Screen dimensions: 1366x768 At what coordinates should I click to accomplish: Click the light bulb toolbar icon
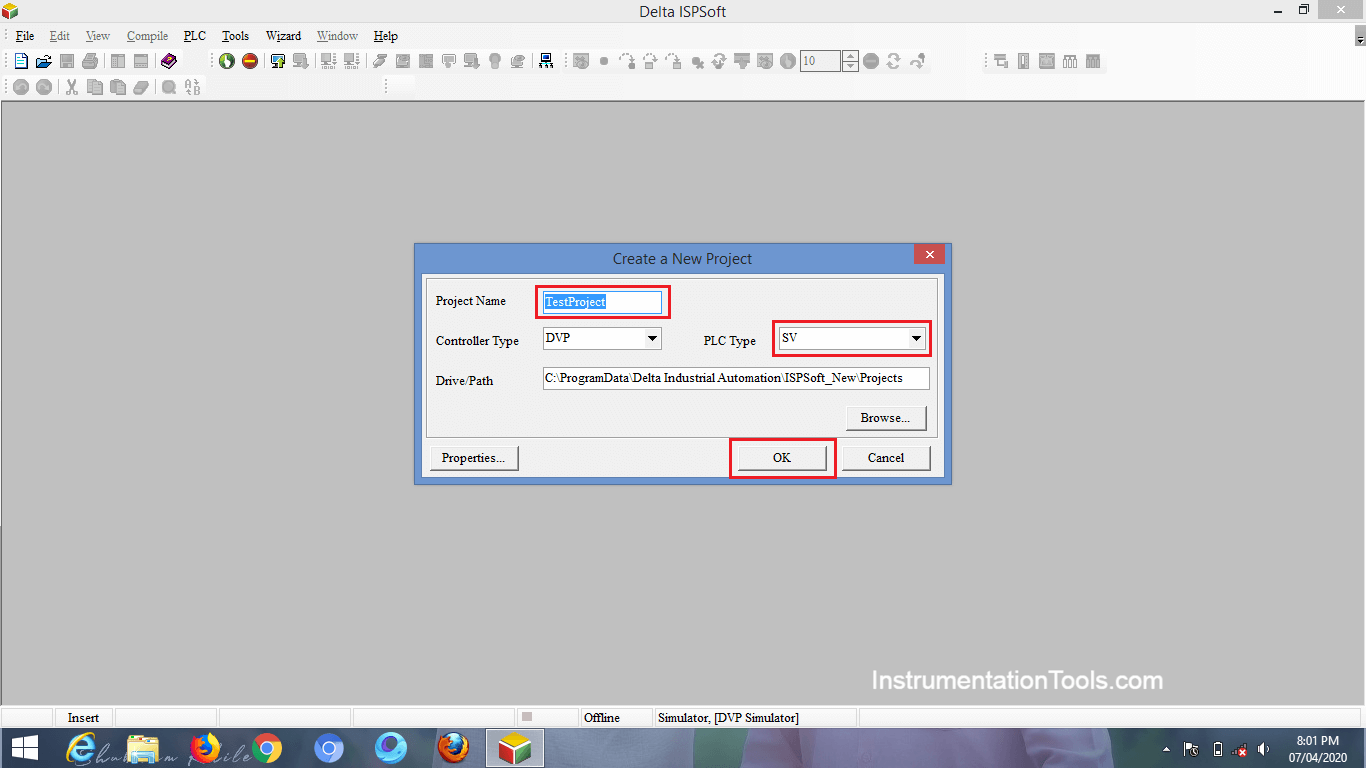[494, 61]
